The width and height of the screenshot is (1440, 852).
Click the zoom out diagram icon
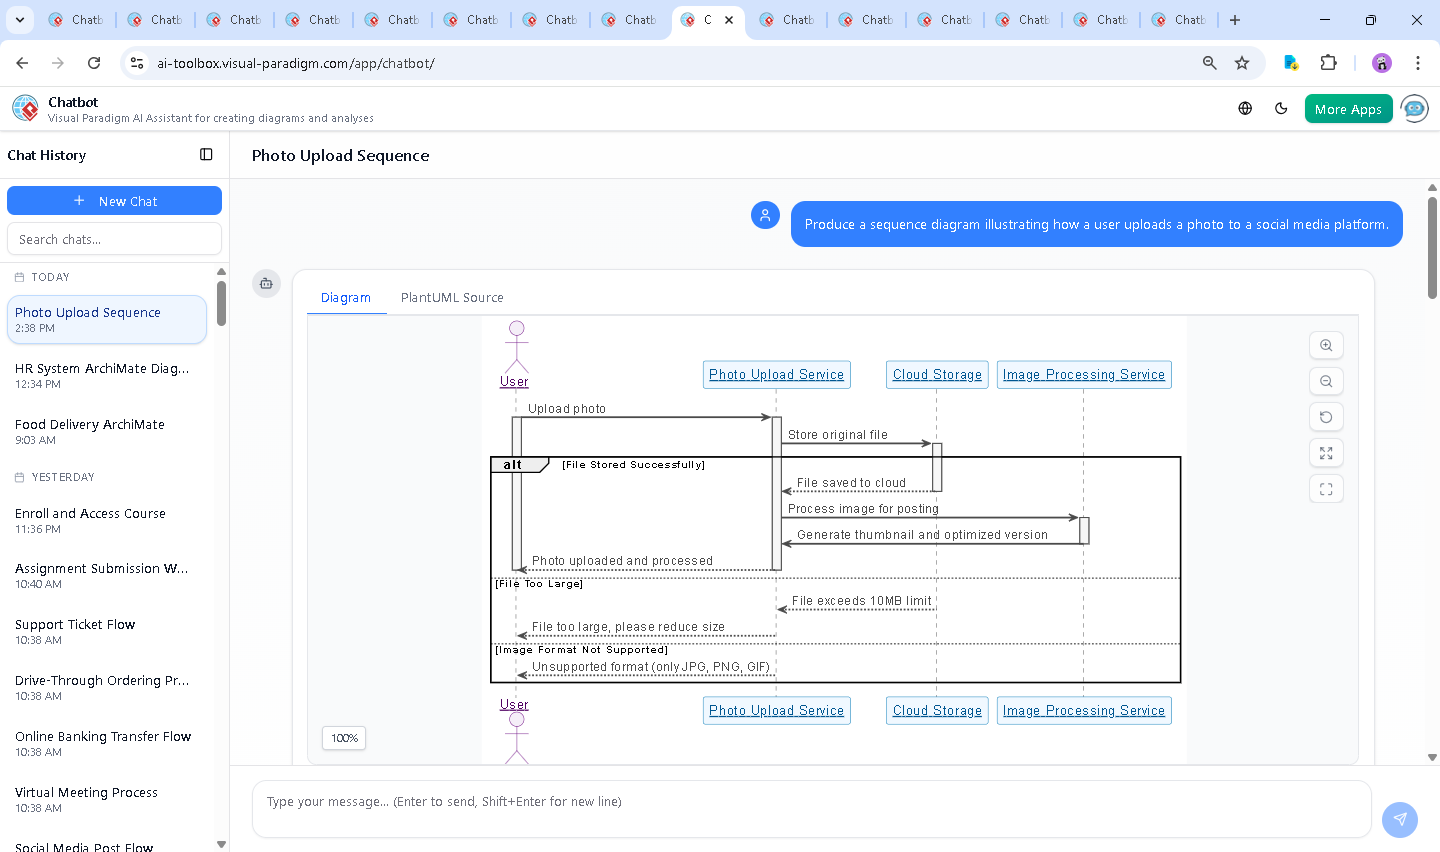tap(1326, 381)
